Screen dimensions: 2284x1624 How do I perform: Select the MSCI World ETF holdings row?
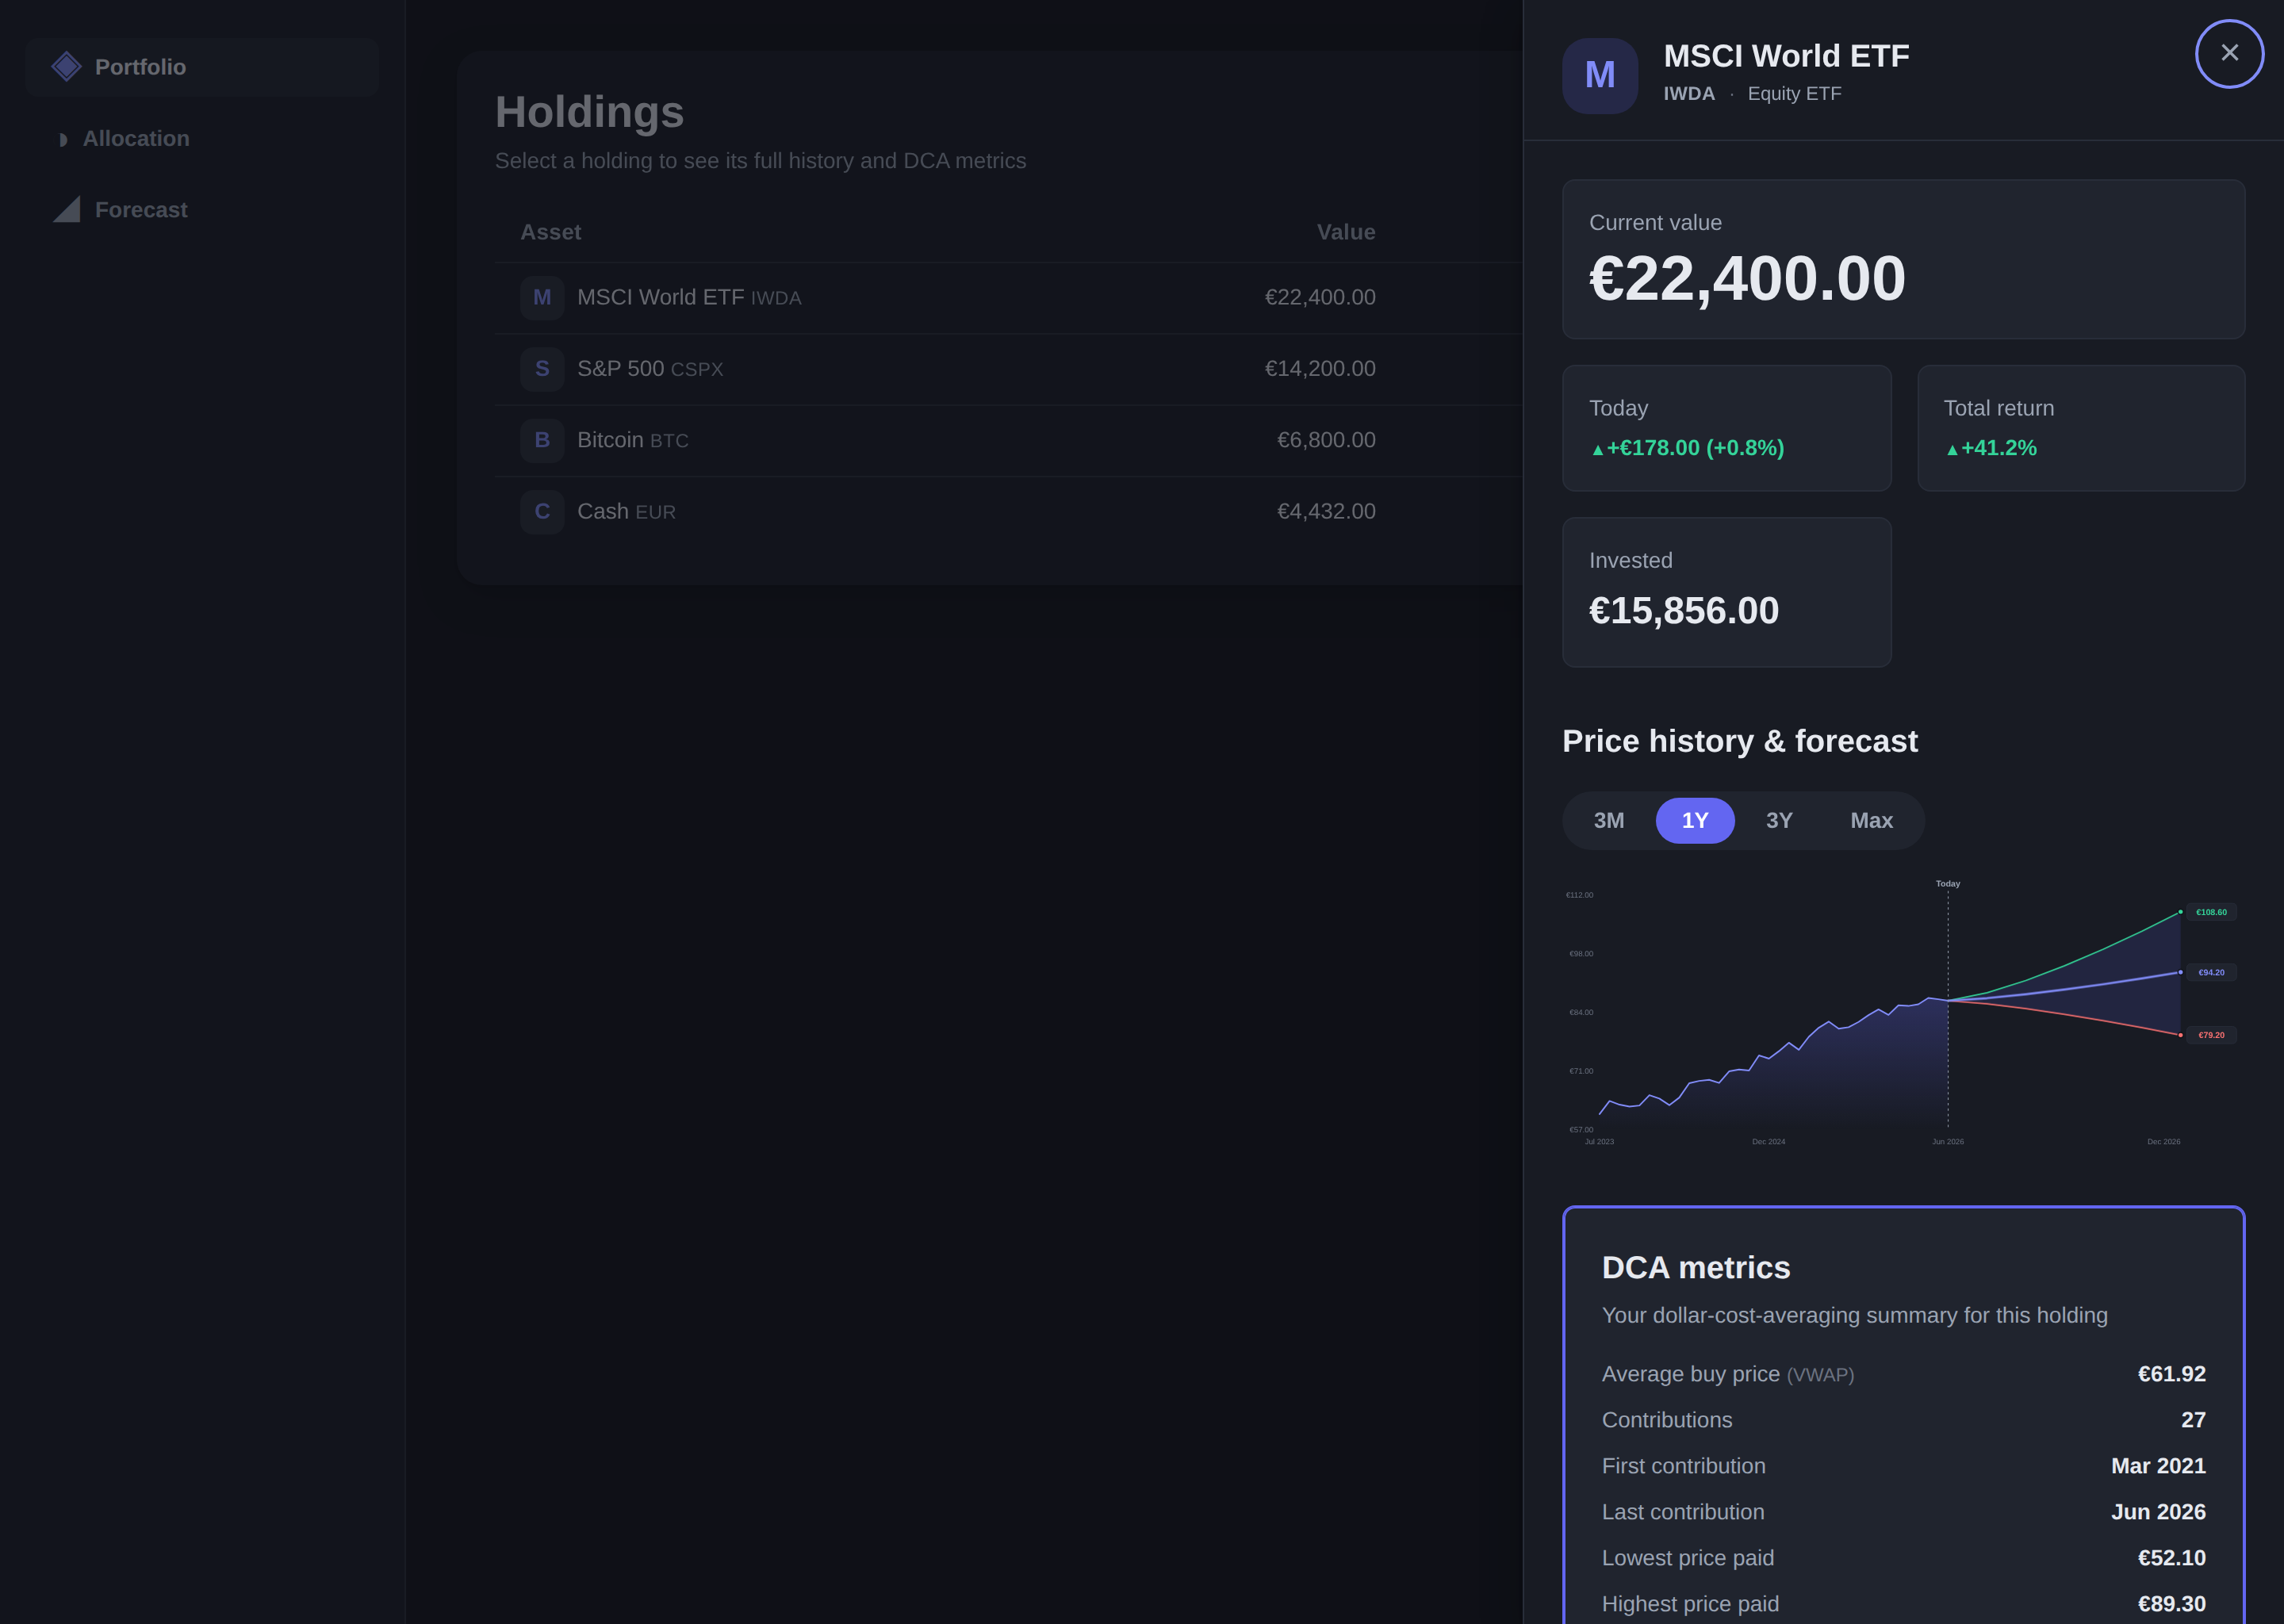pos(1008,298)
